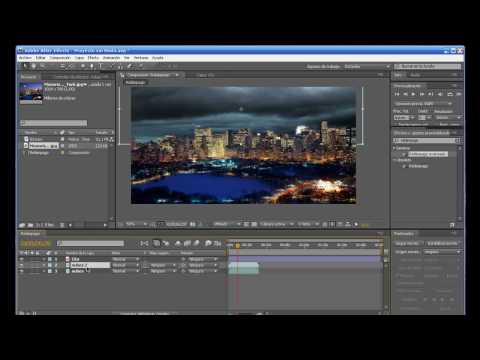This screenshot has width=480, height=360.
Task: Open the blend mode dropdown of first layer
Action: [x=125, y=259]
